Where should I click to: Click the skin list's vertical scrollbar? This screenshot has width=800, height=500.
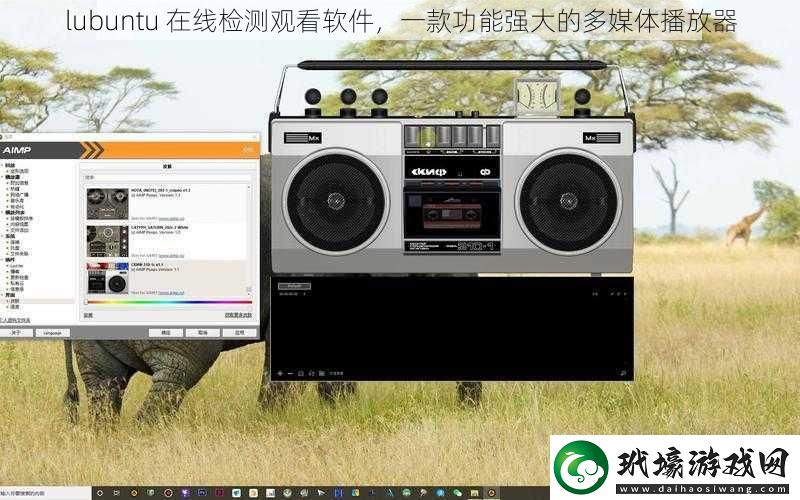(x=249, y=240)
